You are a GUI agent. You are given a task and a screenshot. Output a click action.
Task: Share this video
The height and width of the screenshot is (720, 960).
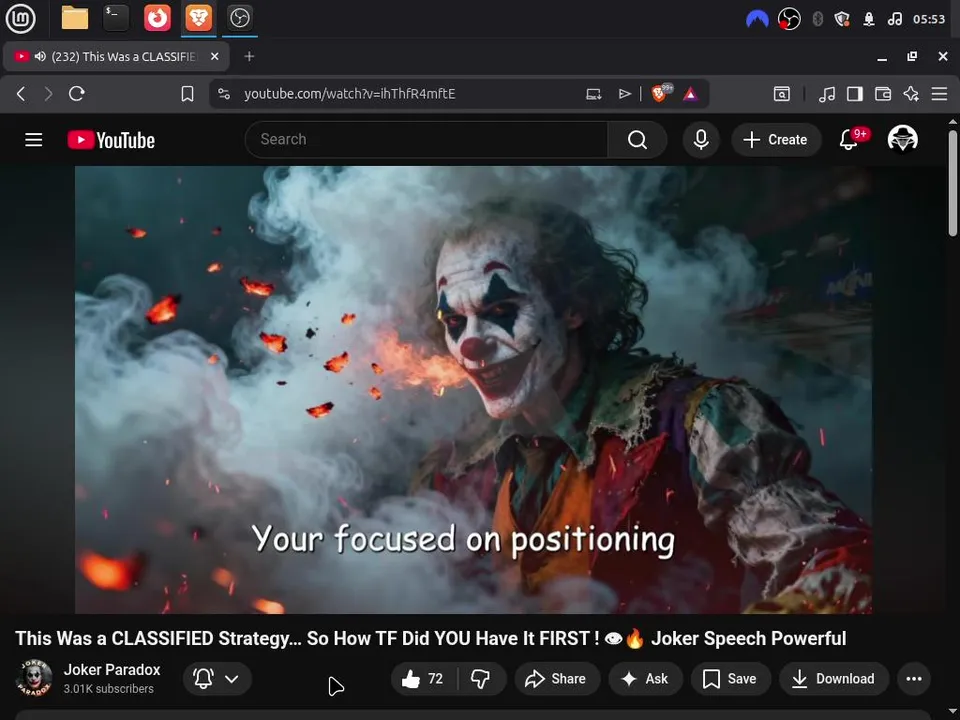(556, 678)
